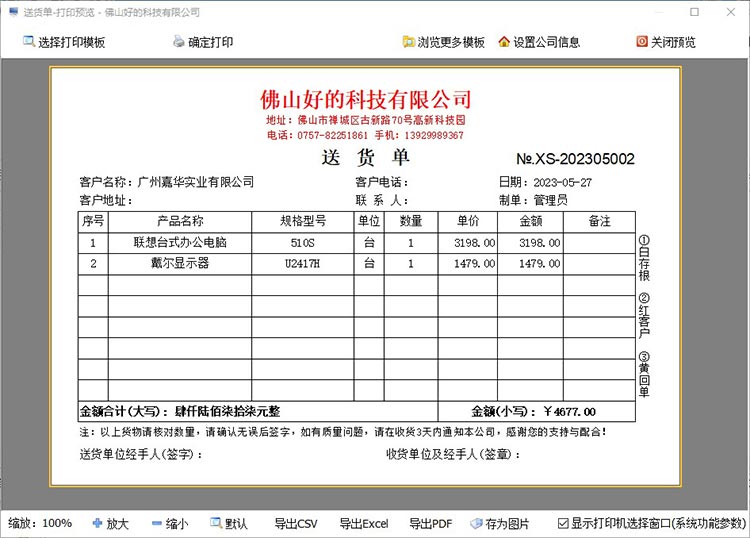Click the picture icon beside 存为图片
750x538 pixels.
(476, 524)
